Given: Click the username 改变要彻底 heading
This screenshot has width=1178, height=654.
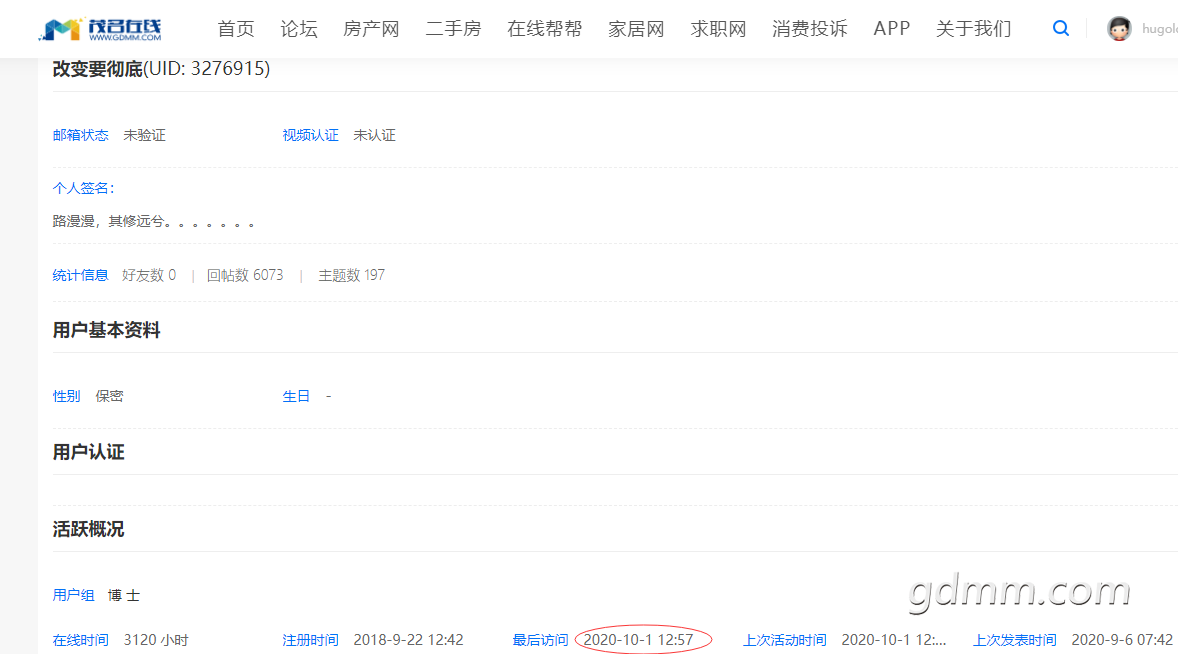Looking at the screenshot, I should (98, 69).
